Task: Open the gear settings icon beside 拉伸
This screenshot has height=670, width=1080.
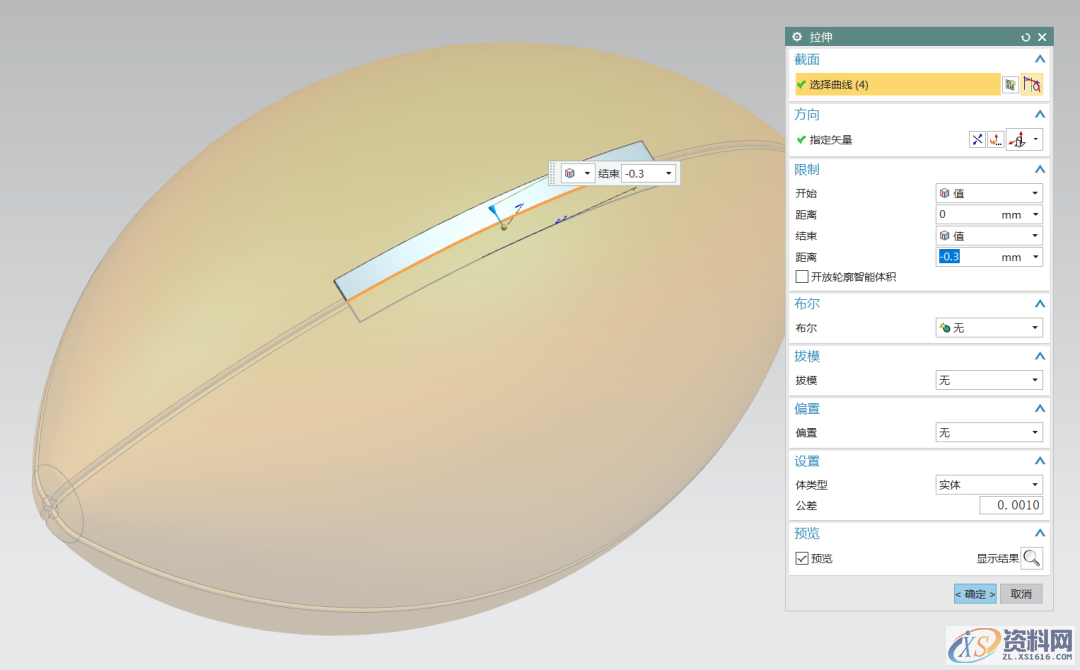Action: coord(797,37)
